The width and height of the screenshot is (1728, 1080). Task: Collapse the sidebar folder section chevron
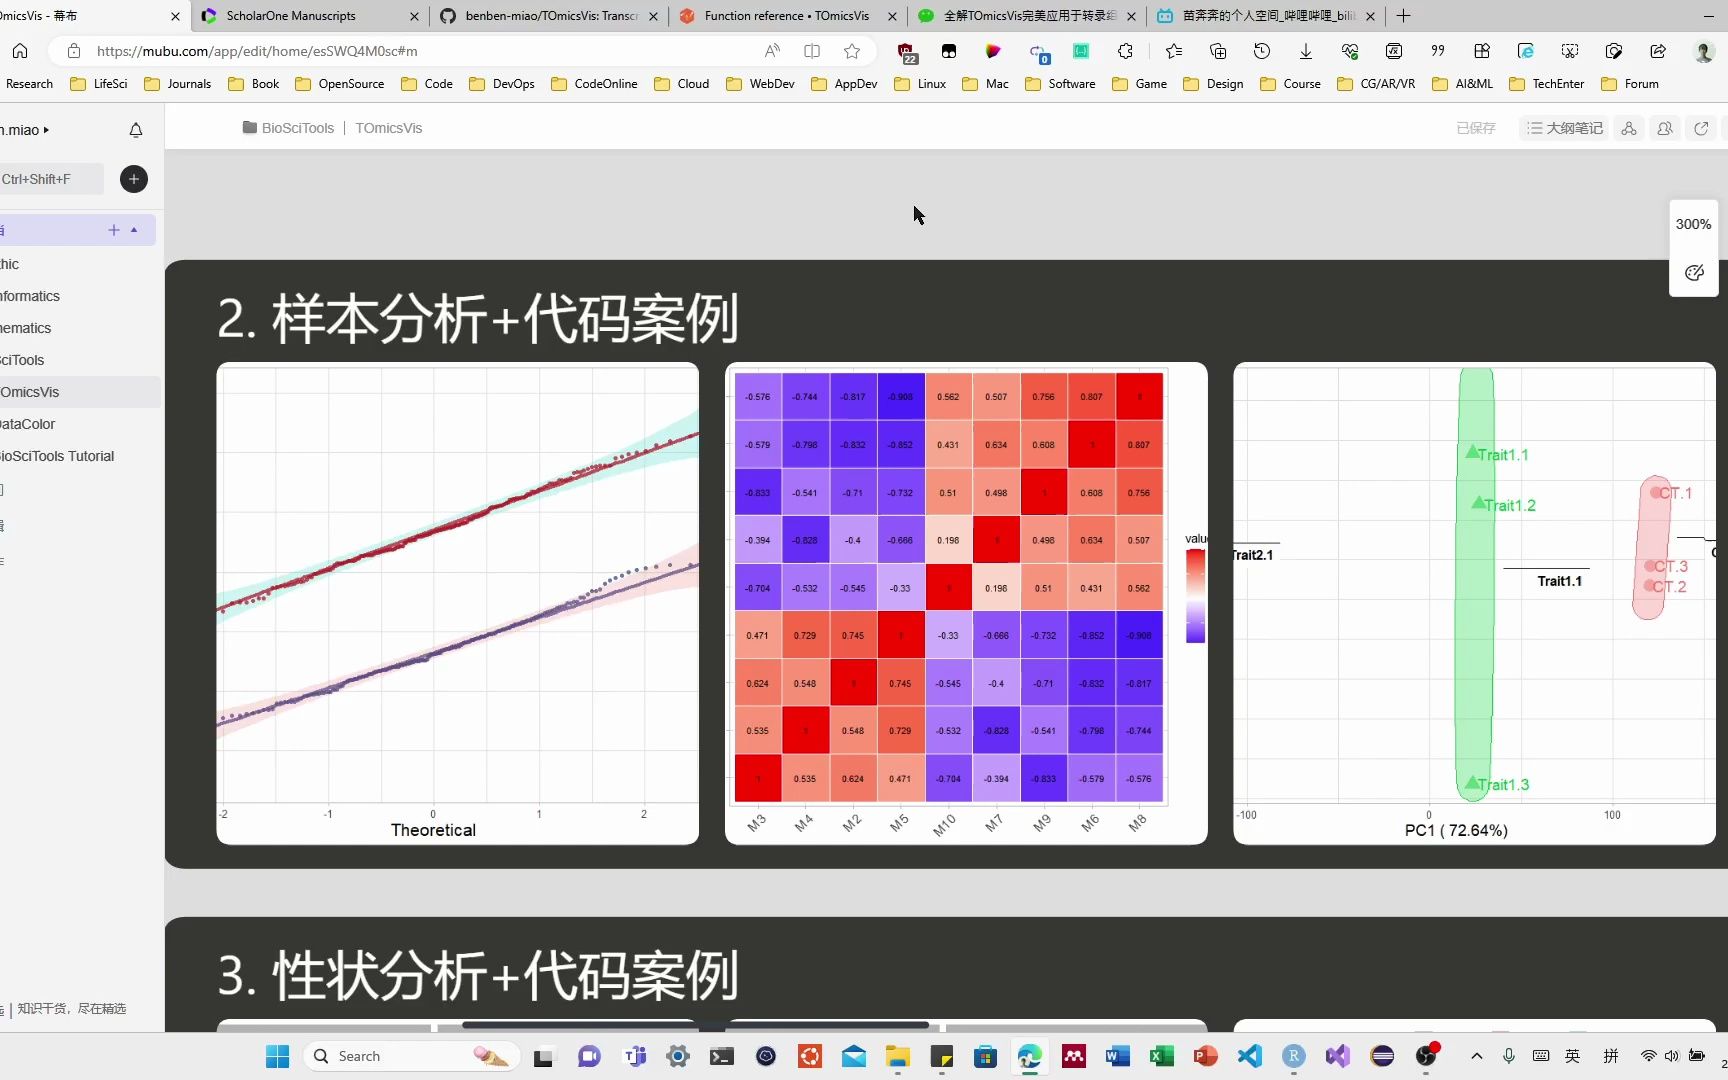coord(135,230)
